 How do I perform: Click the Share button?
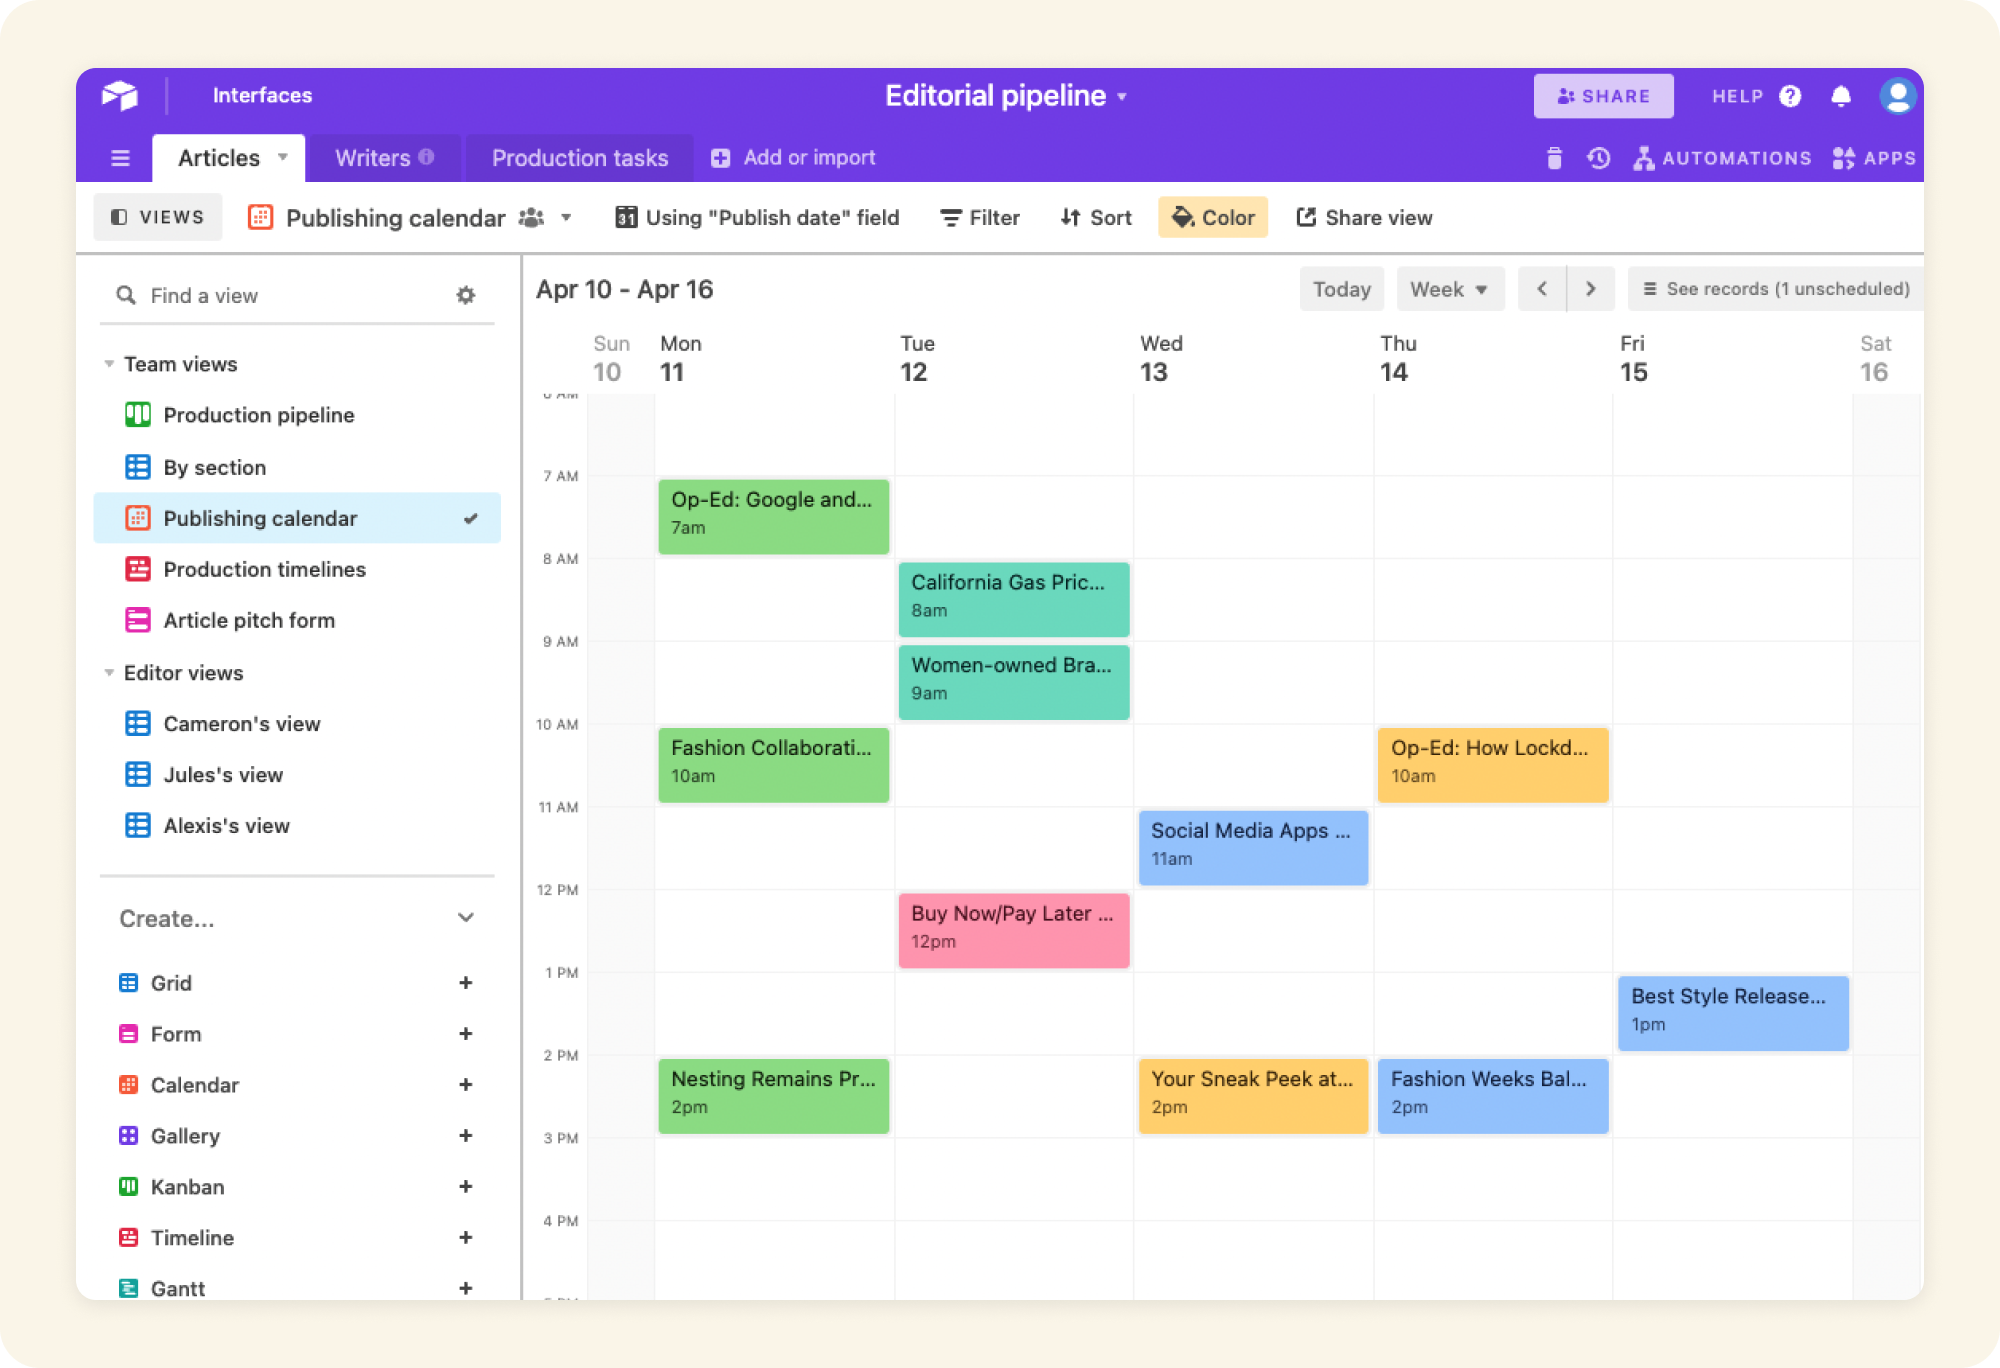click(1603, 96)
